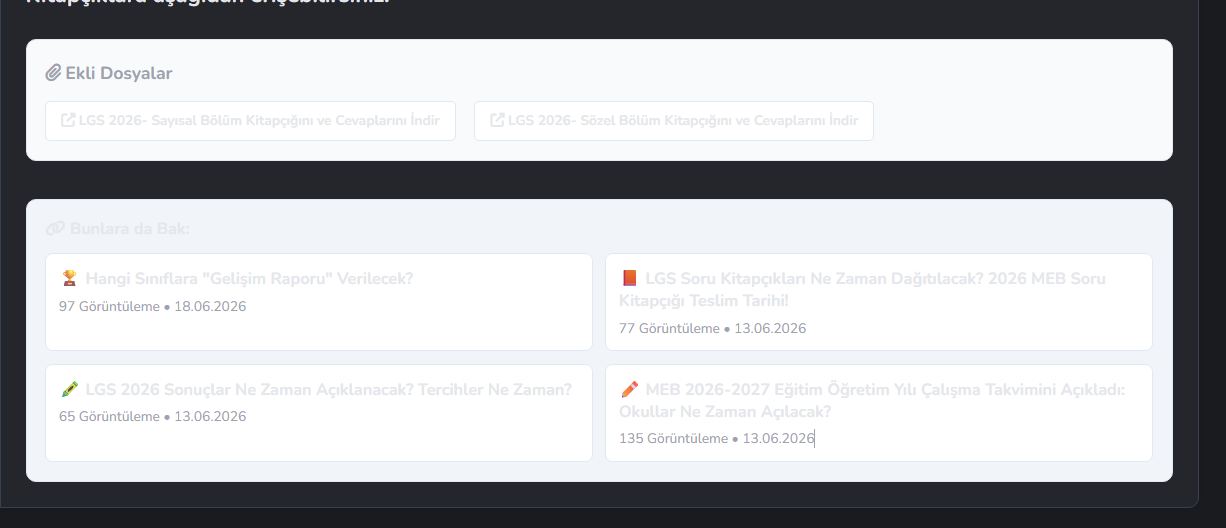Click external-link icon on Sayısal Bölüm button
The height and width of the screenshot is (528, 1226).
pyautogui.click(x=68, y=120)
